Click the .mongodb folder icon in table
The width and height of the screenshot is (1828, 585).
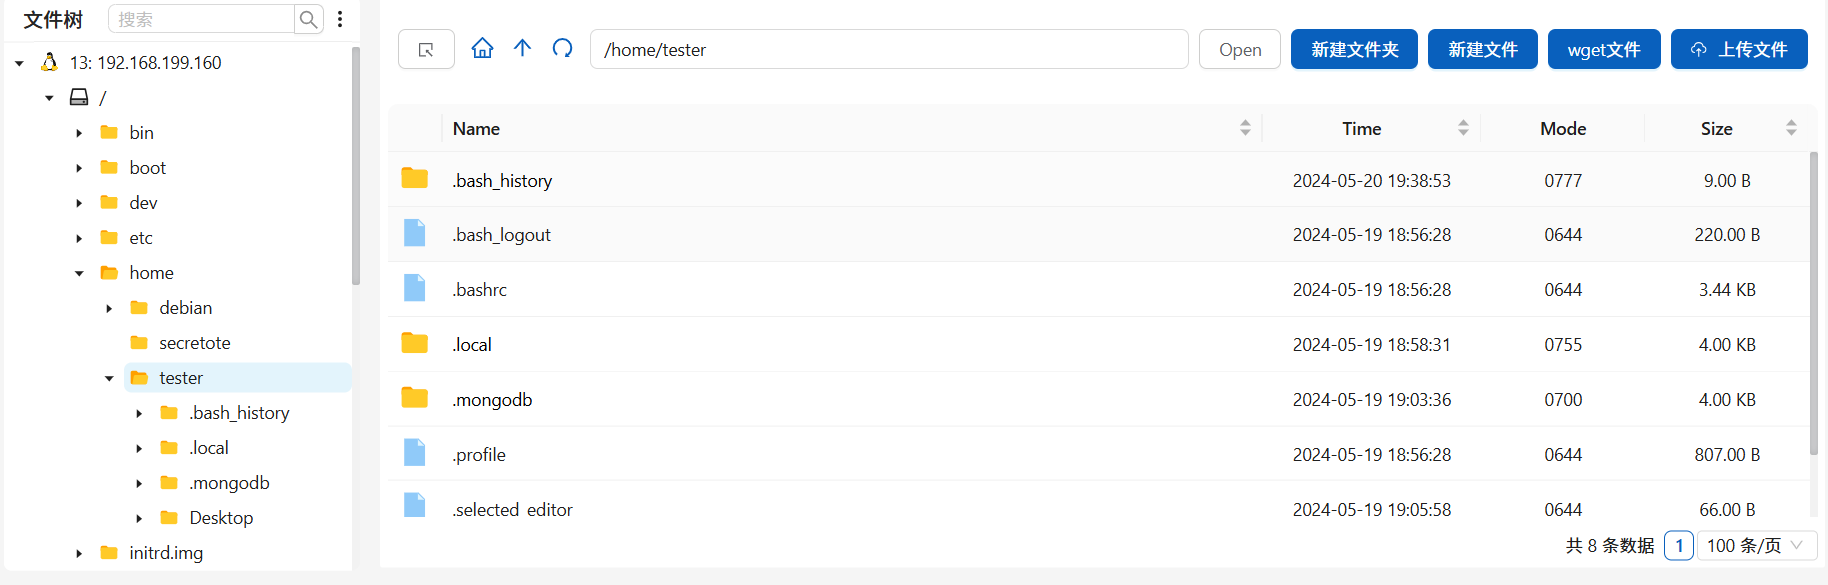pos(414,398)
